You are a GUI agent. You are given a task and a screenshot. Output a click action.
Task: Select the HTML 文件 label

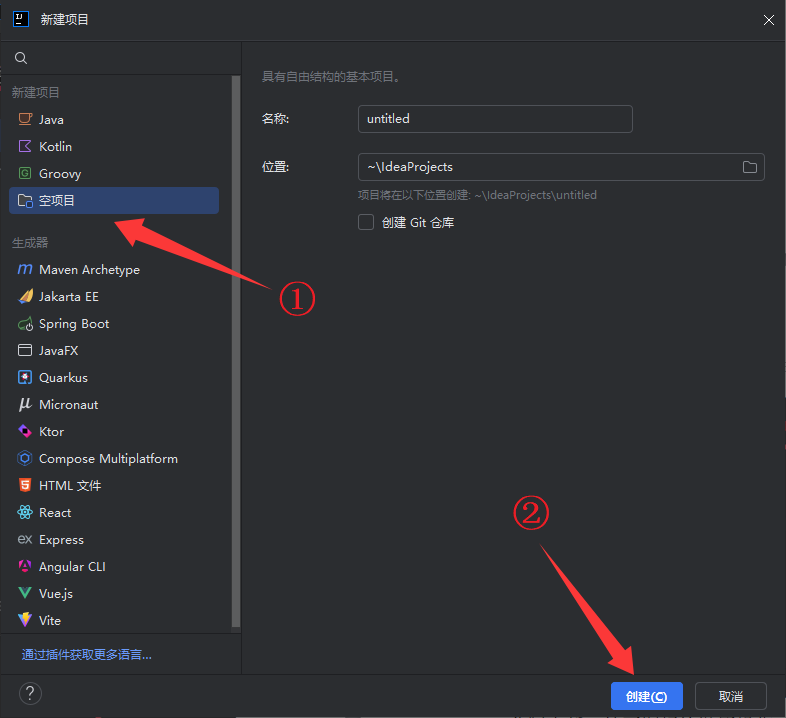tap(70, 486)
